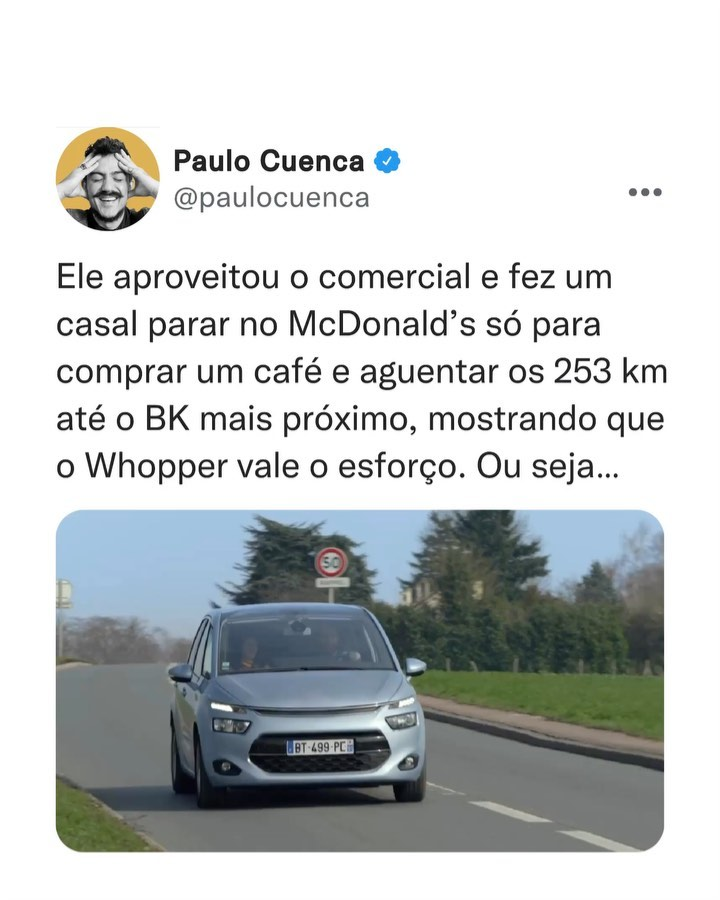Click the blue verified badge
720x900 pixels.
tap(387, 161)
